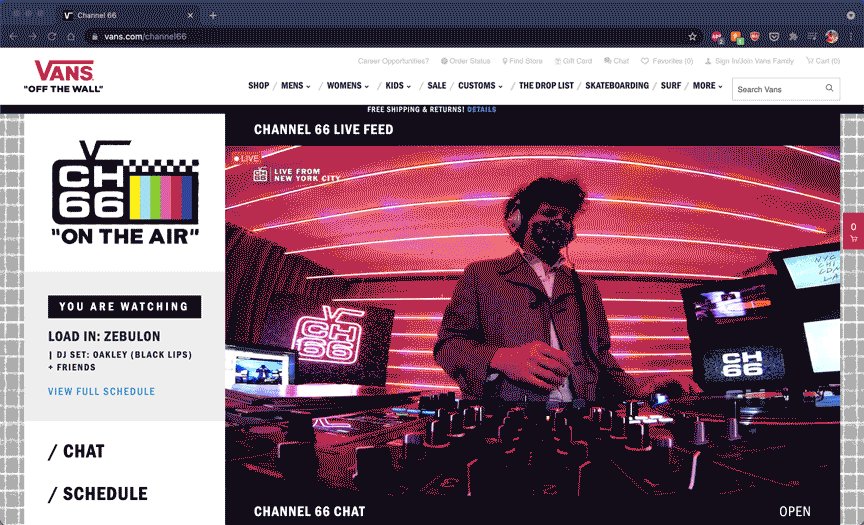
Task: Open the red ABP extension icon
Action: tap(716, 37)
